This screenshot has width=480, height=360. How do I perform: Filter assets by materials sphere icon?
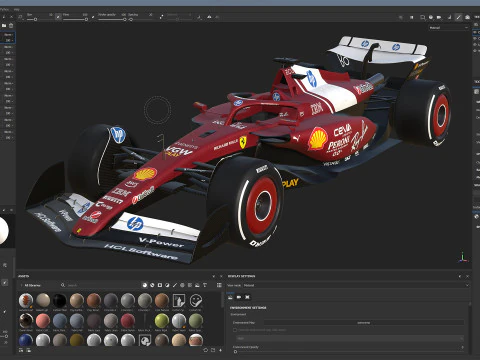[x=145, y=285]
